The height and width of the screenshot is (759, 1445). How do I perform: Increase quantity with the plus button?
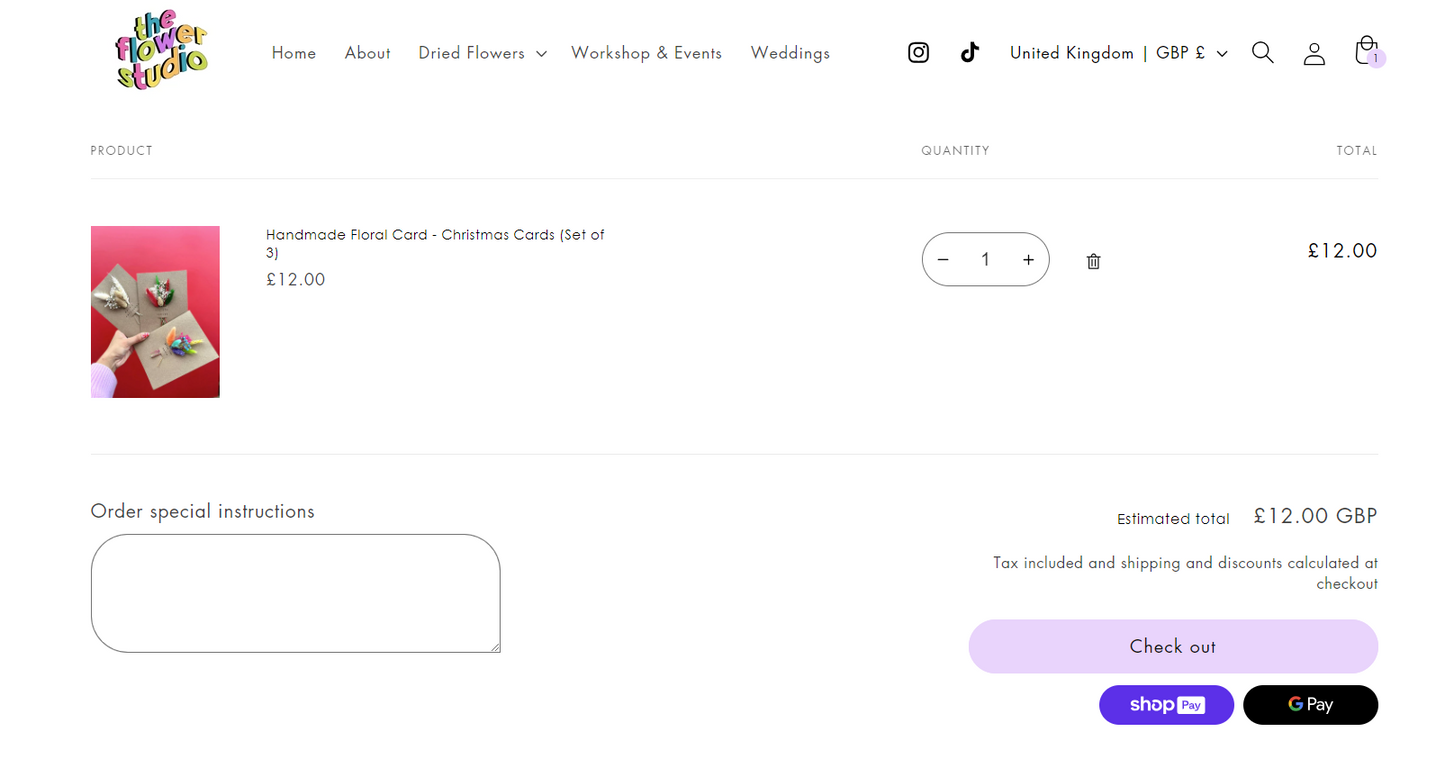click(1028, 260)
